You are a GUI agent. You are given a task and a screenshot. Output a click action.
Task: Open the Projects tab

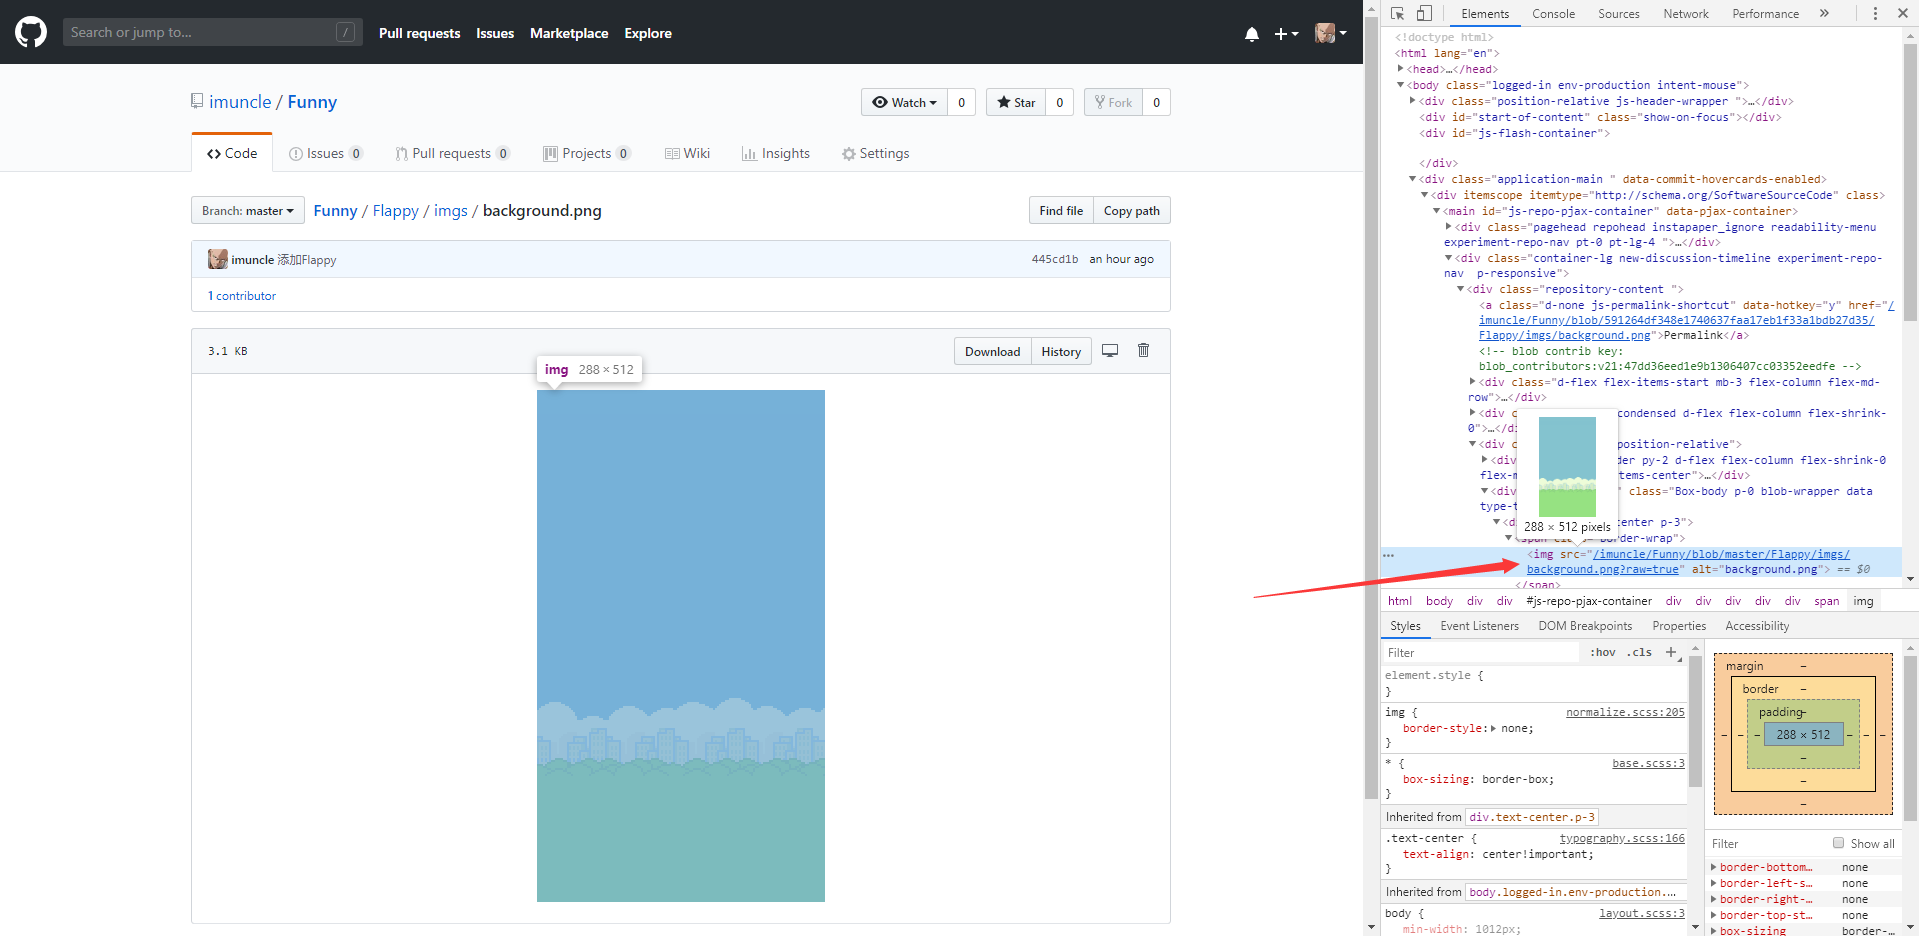click(587, 153)
